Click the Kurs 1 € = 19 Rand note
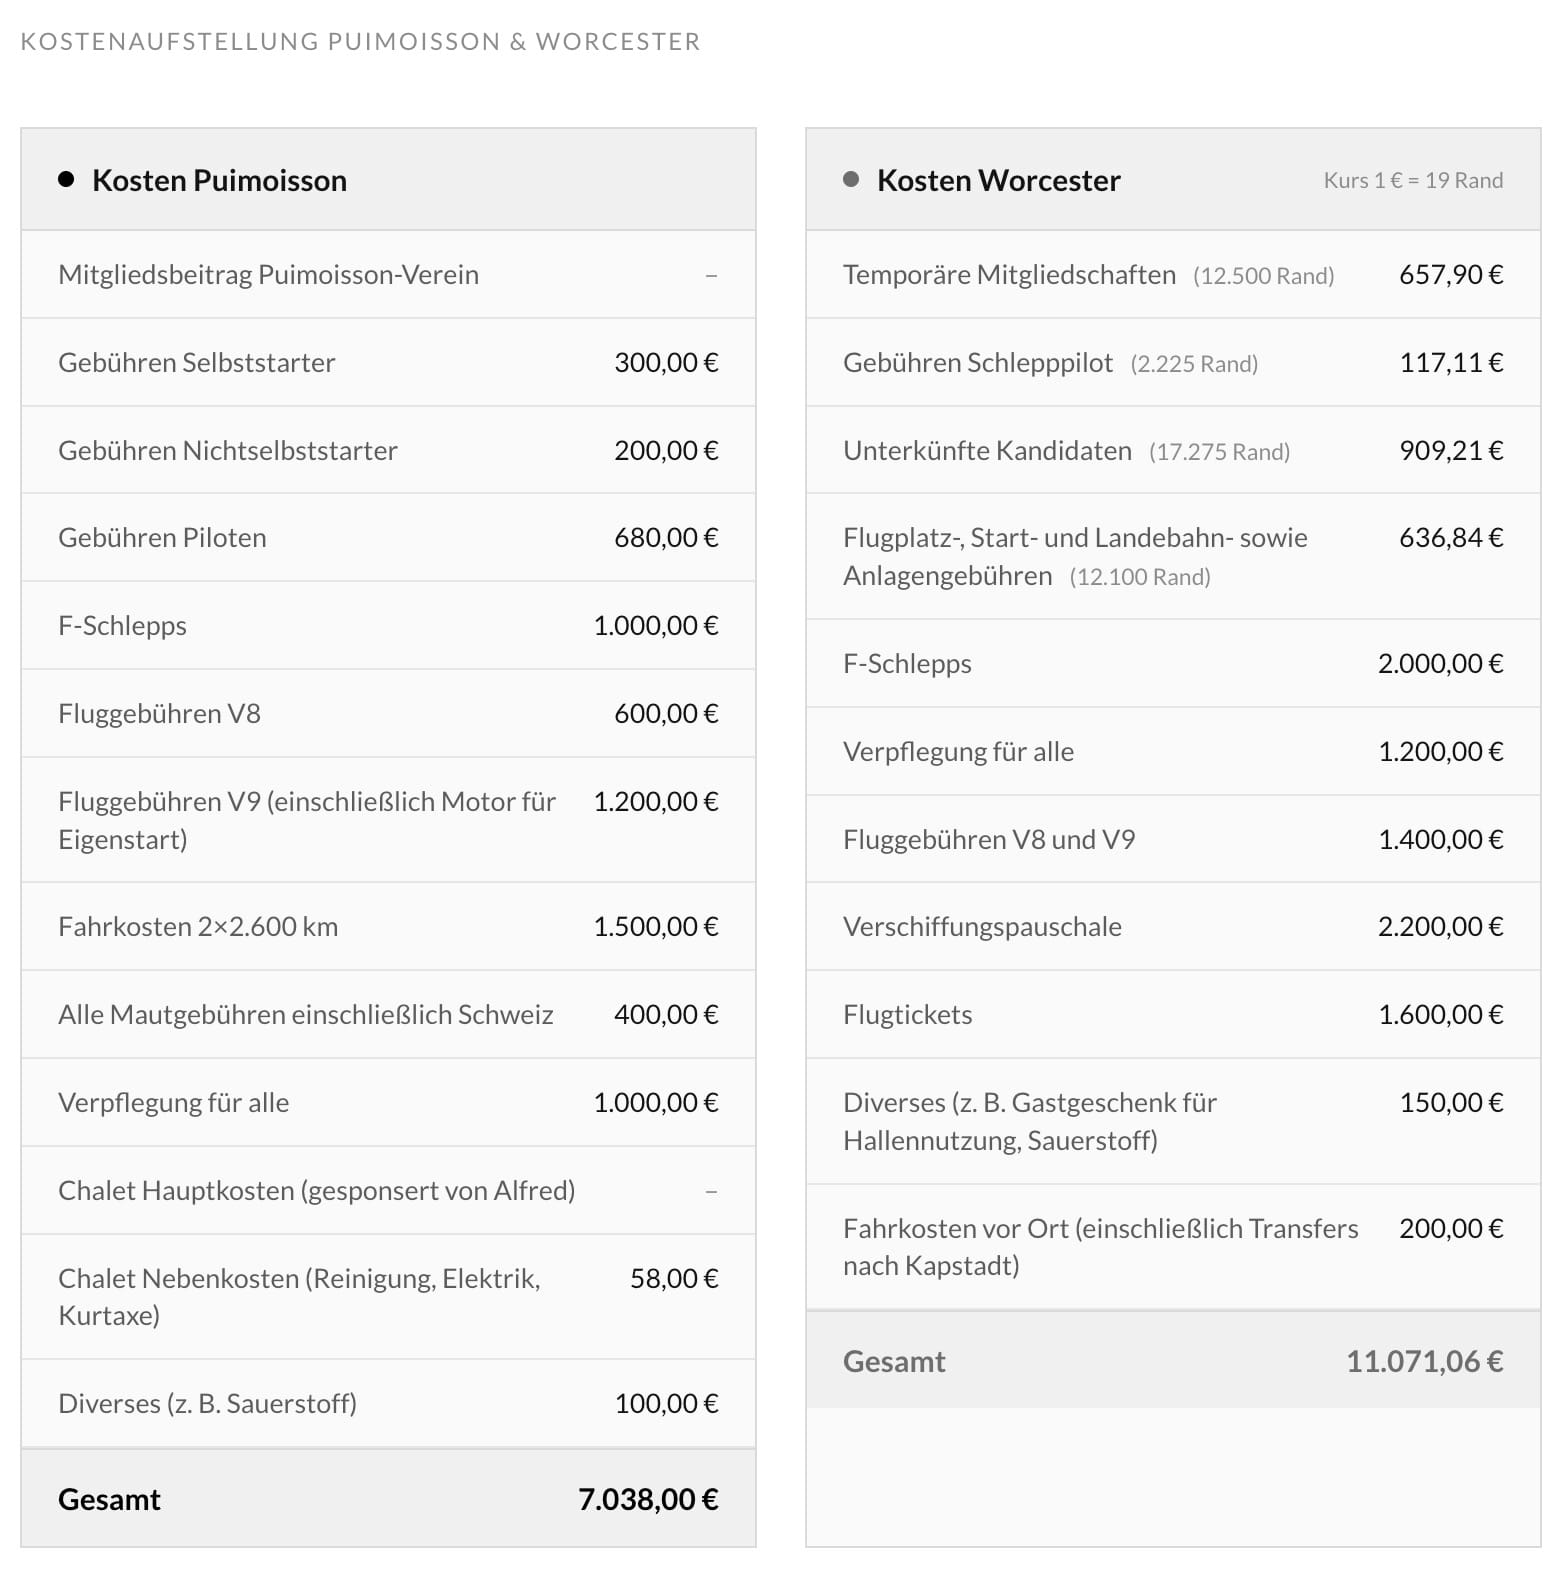 (x=1413, y=180)
